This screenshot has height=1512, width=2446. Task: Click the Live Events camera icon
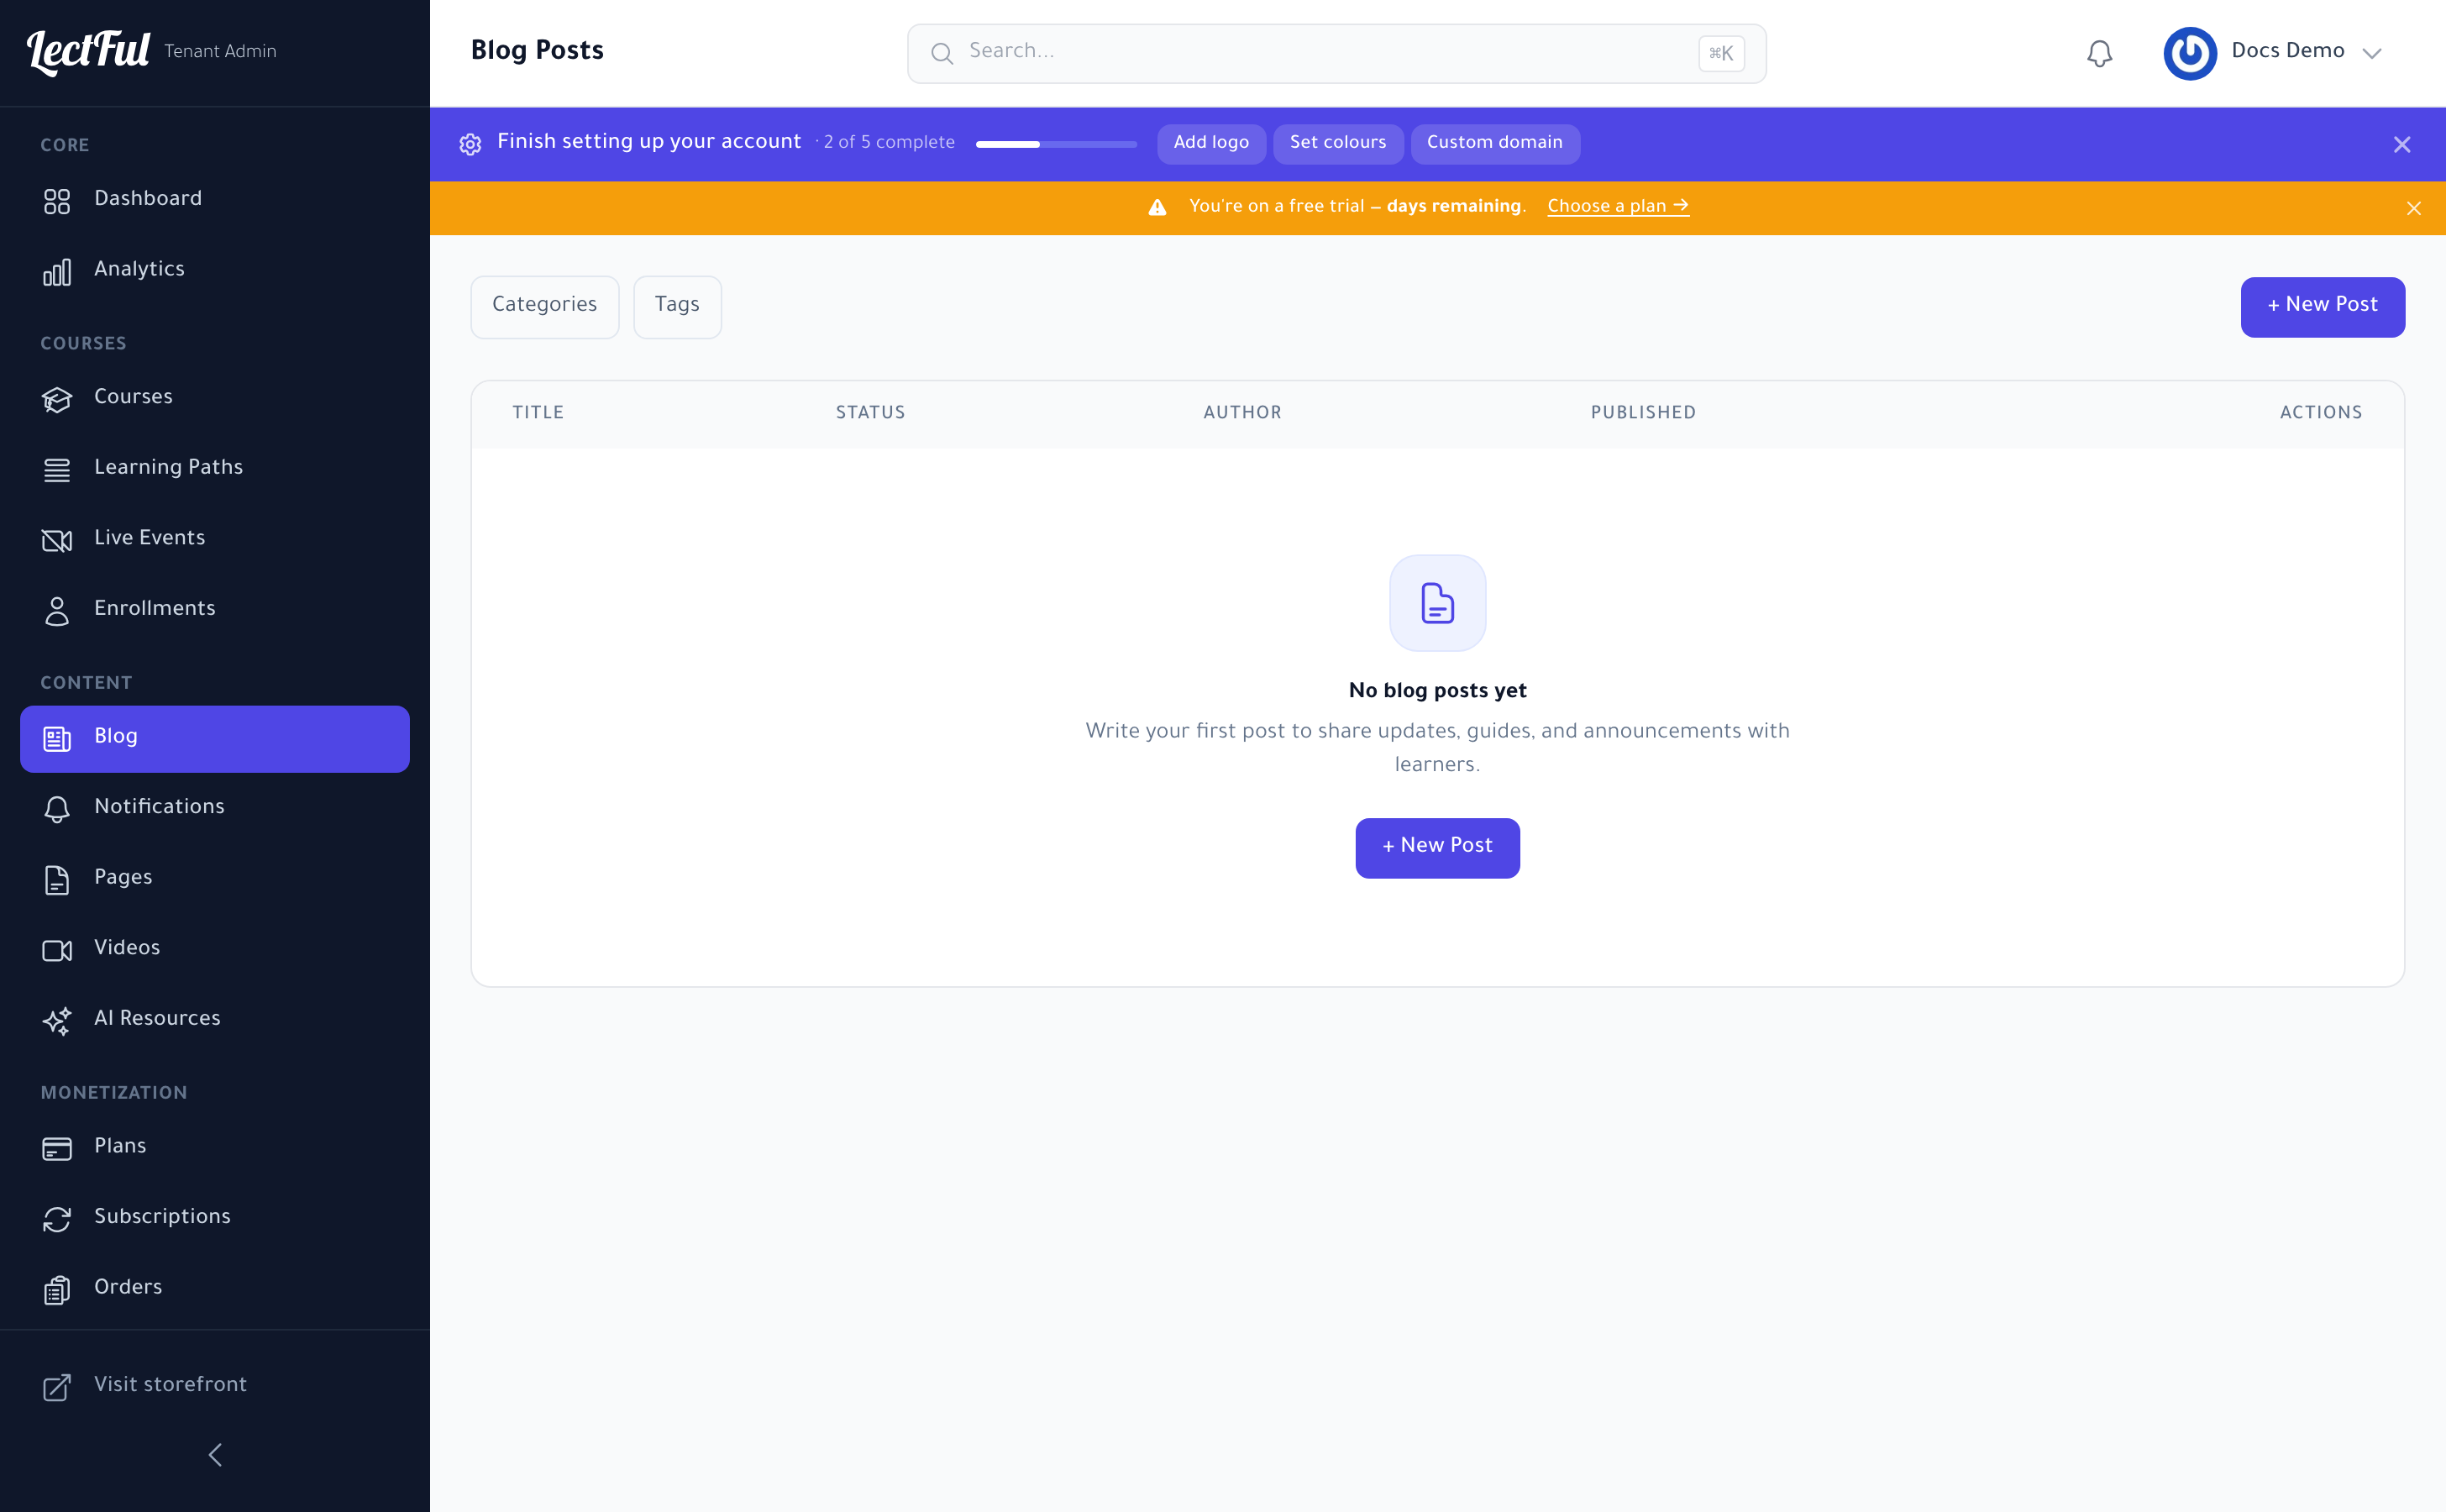pos(57,540)
